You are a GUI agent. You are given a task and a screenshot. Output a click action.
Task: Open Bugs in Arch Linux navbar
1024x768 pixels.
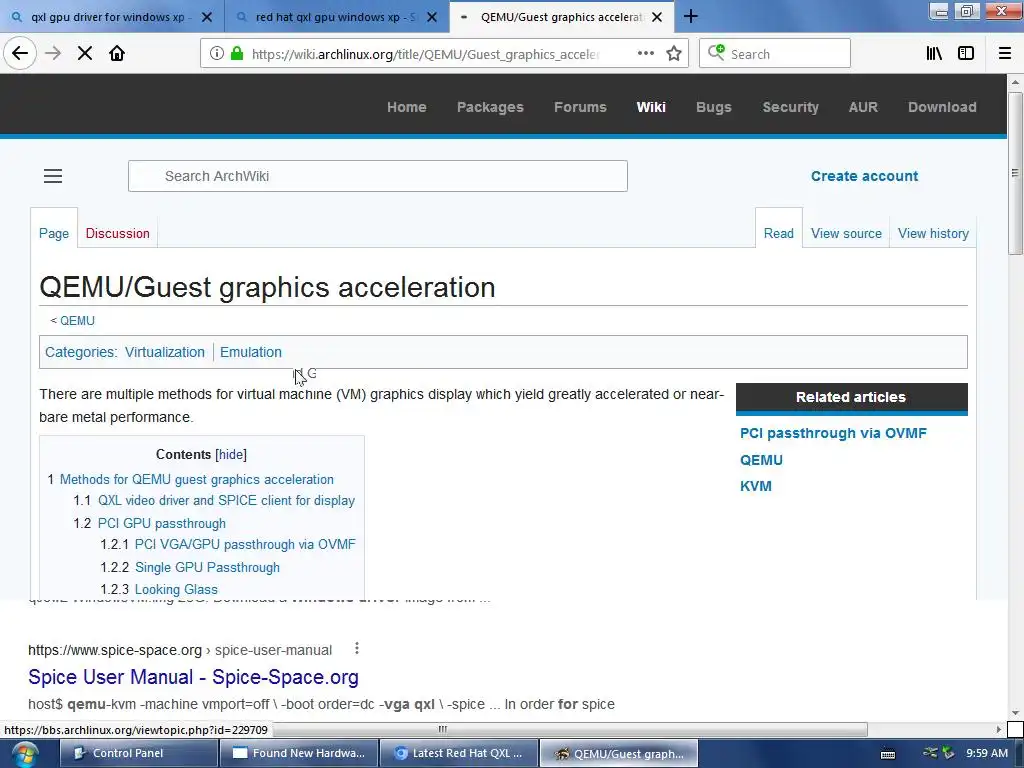pos(714,107)
